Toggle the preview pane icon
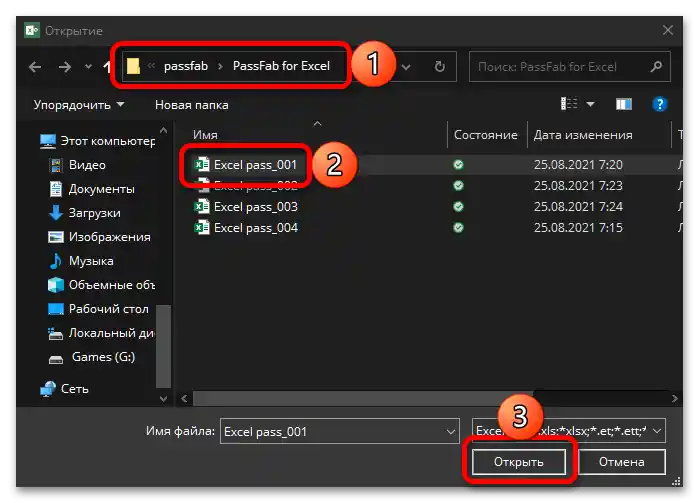699x503 pixels. coord(624,104)
